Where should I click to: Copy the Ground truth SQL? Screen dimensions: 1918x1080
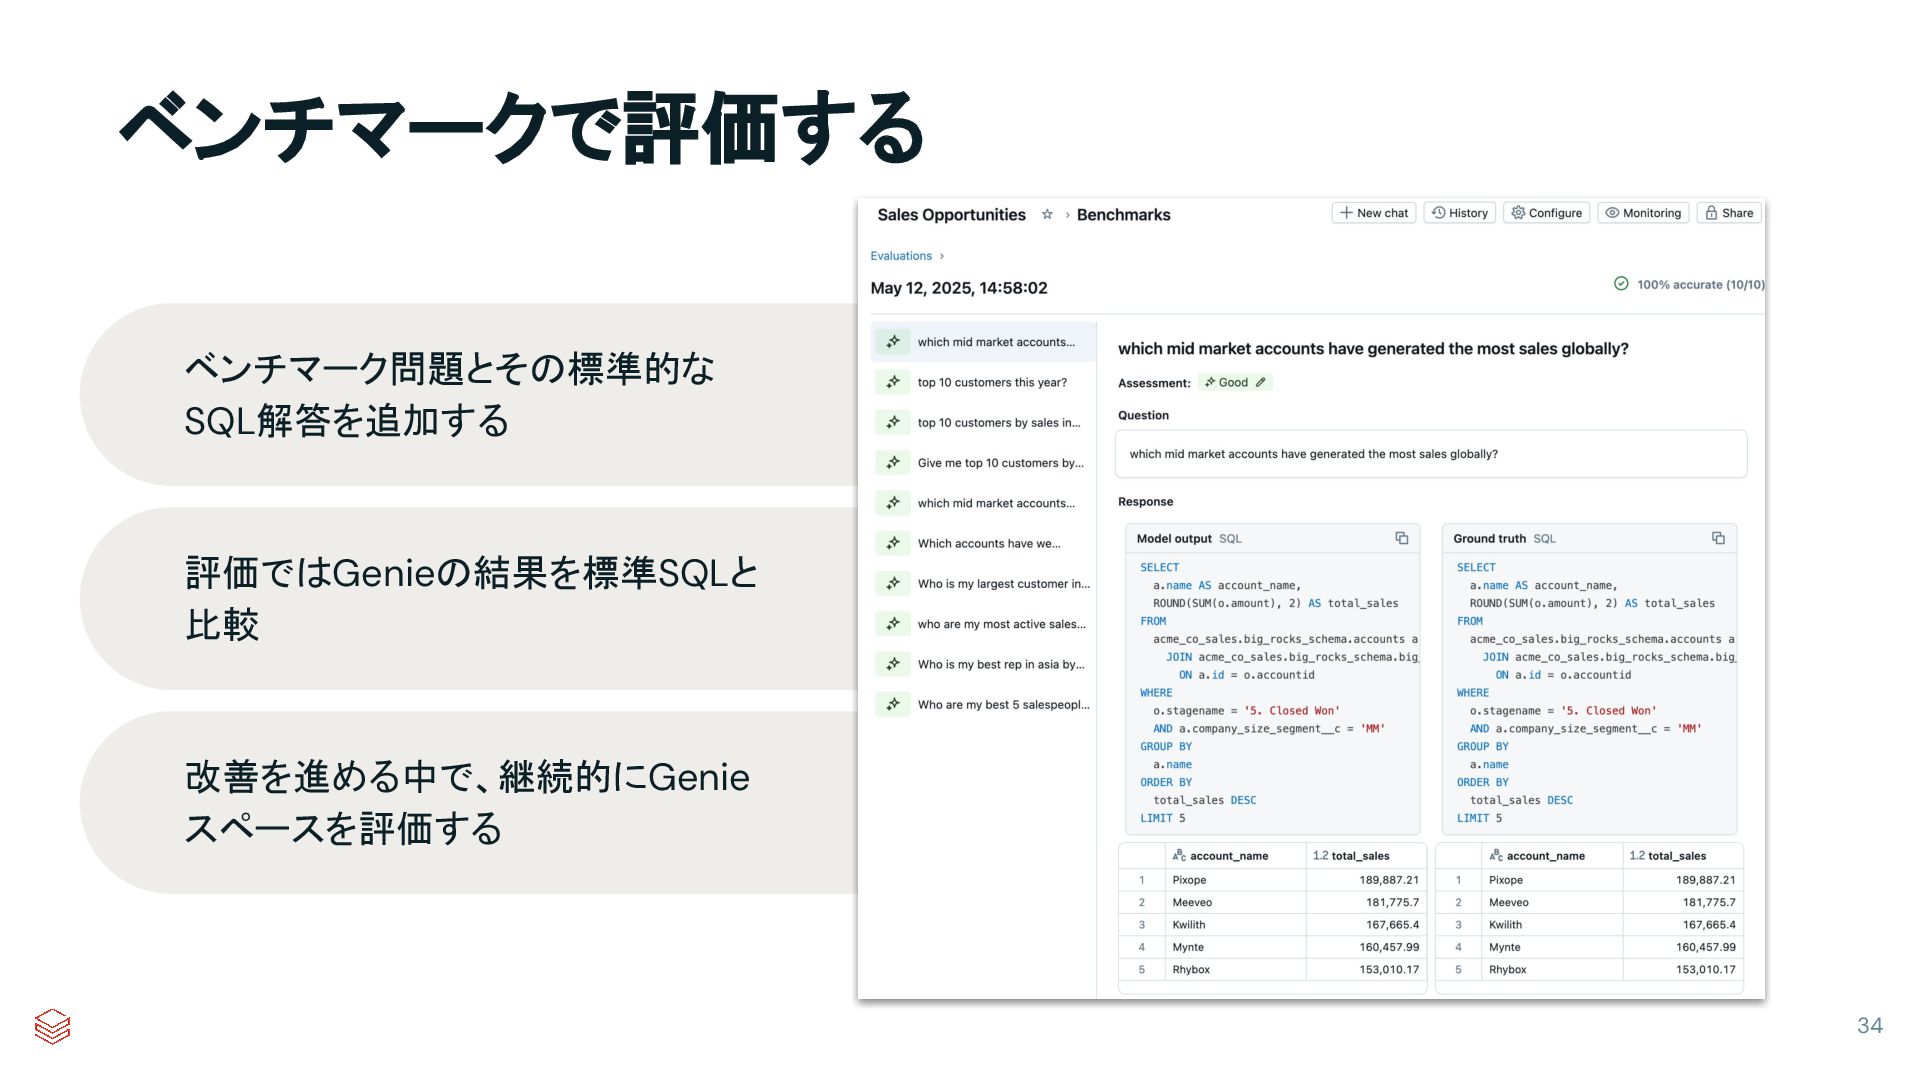point(1718,538)
